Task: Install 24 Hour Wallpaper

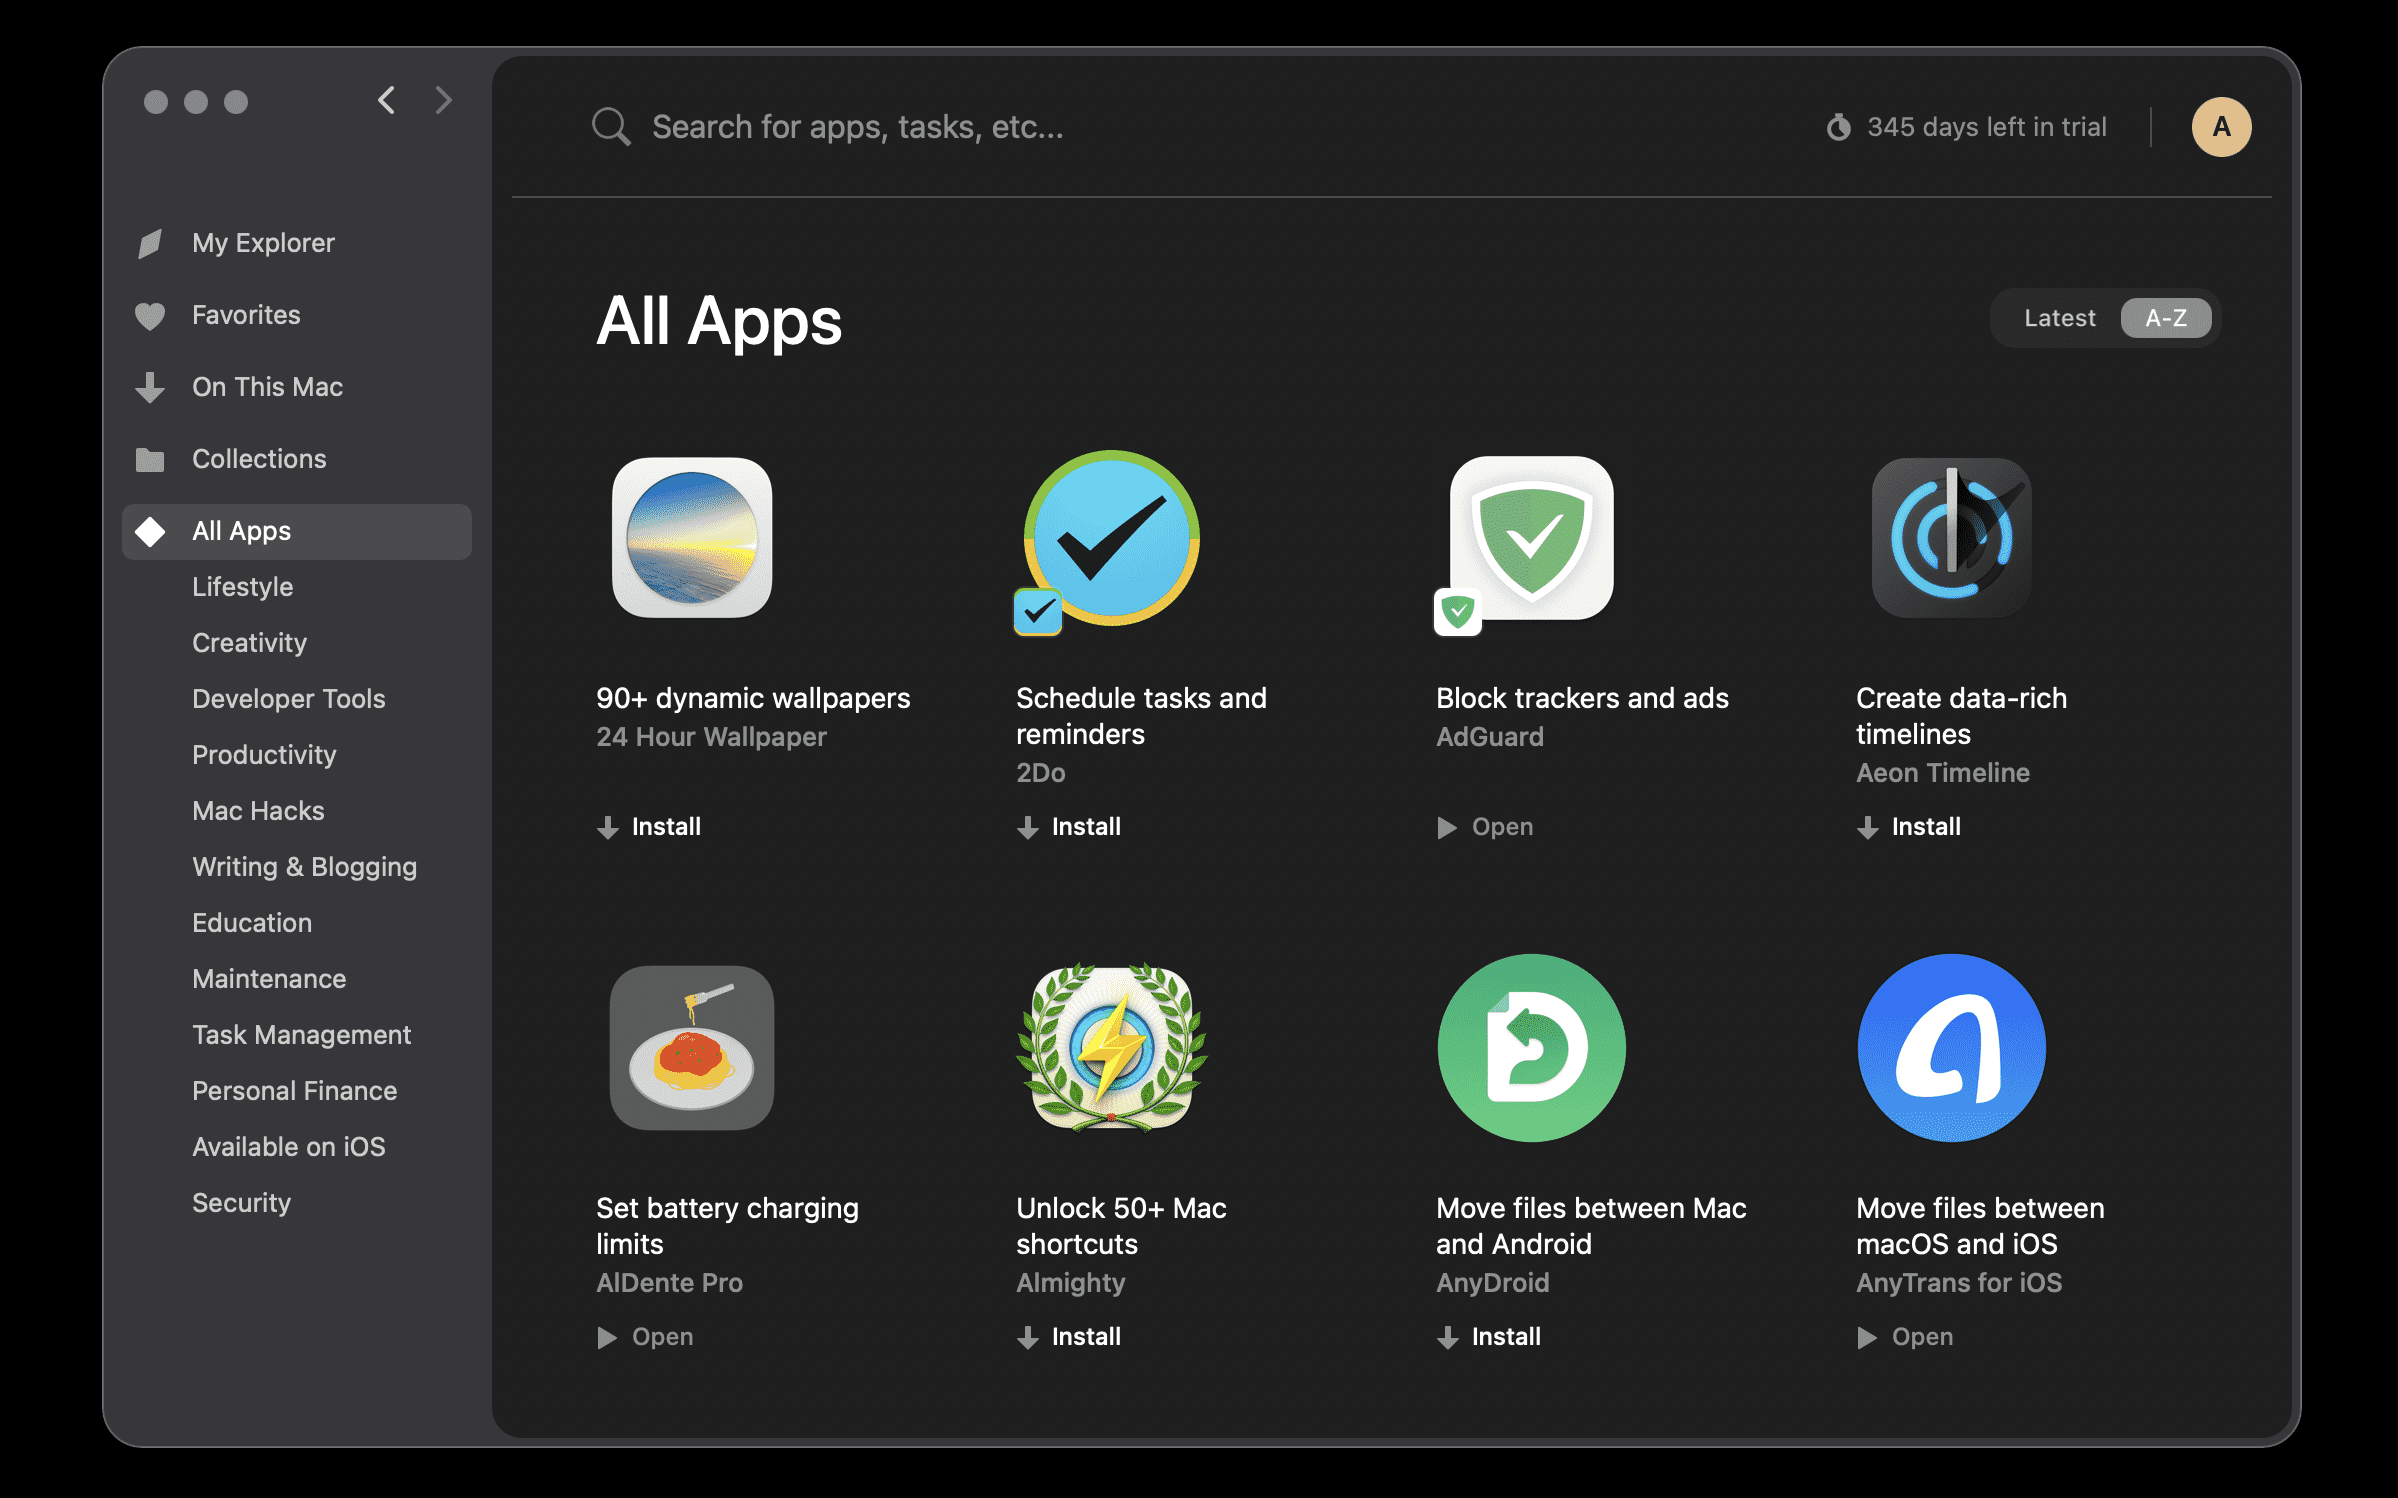Action: 649,827
